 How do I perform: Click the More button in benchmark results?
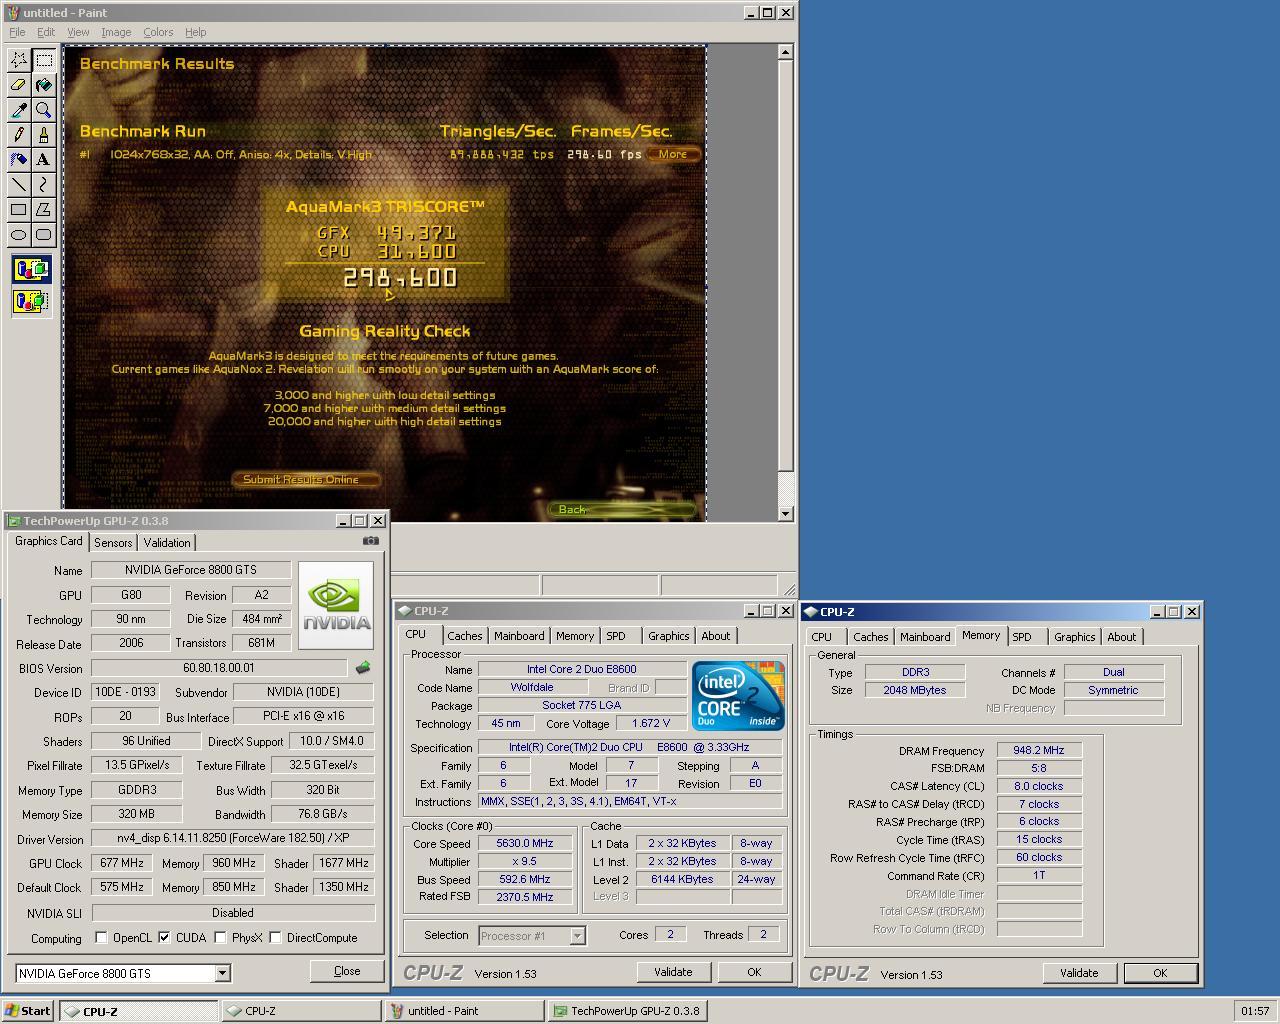pyautogui.click(x=673, y=154)
